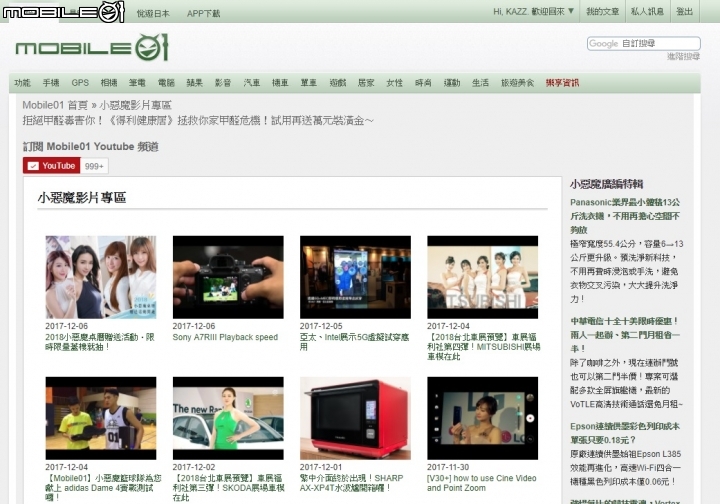Open the Intel 5G virtual fitting thumbnail
This screenshot has height=504, width=720.
tap(355, 277)
